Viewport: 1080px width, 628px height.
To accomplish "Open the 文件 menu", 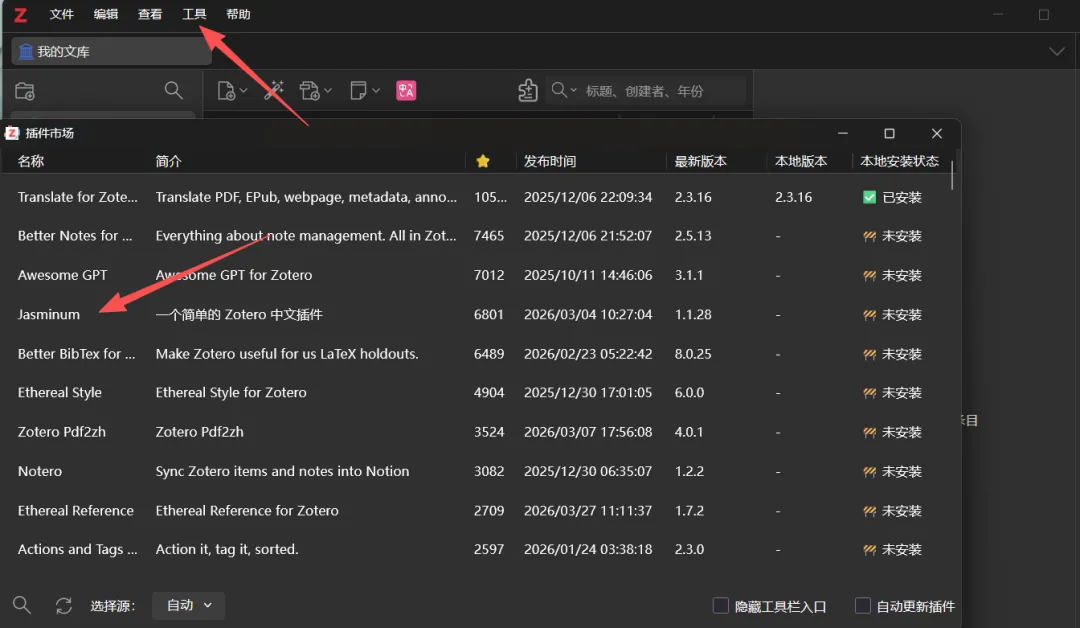I will (61, 14).
